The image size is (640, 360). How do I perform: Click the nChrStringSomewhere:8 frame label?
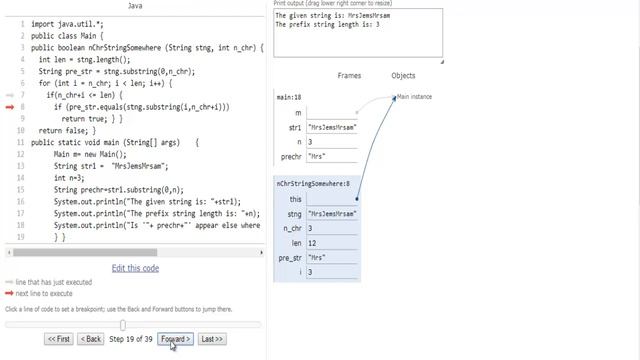pyautogui.click(x=313, y=184)
